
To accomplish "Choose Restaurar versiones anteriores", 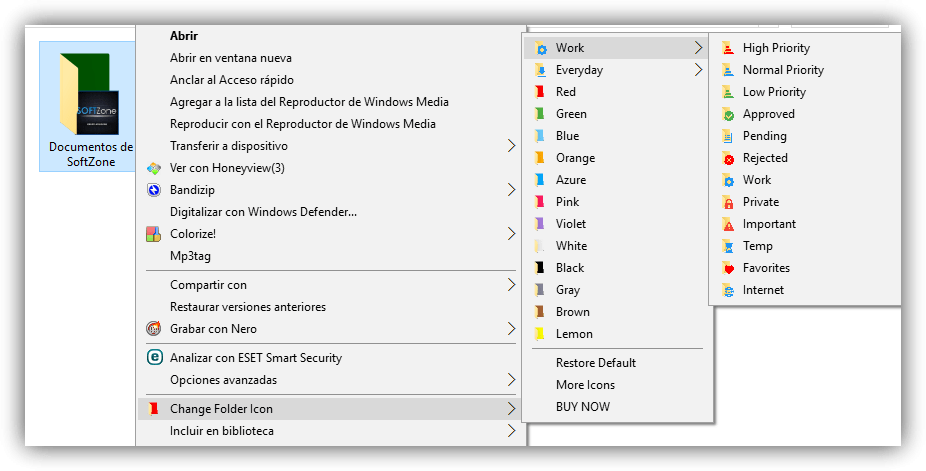I will point(248,307).
